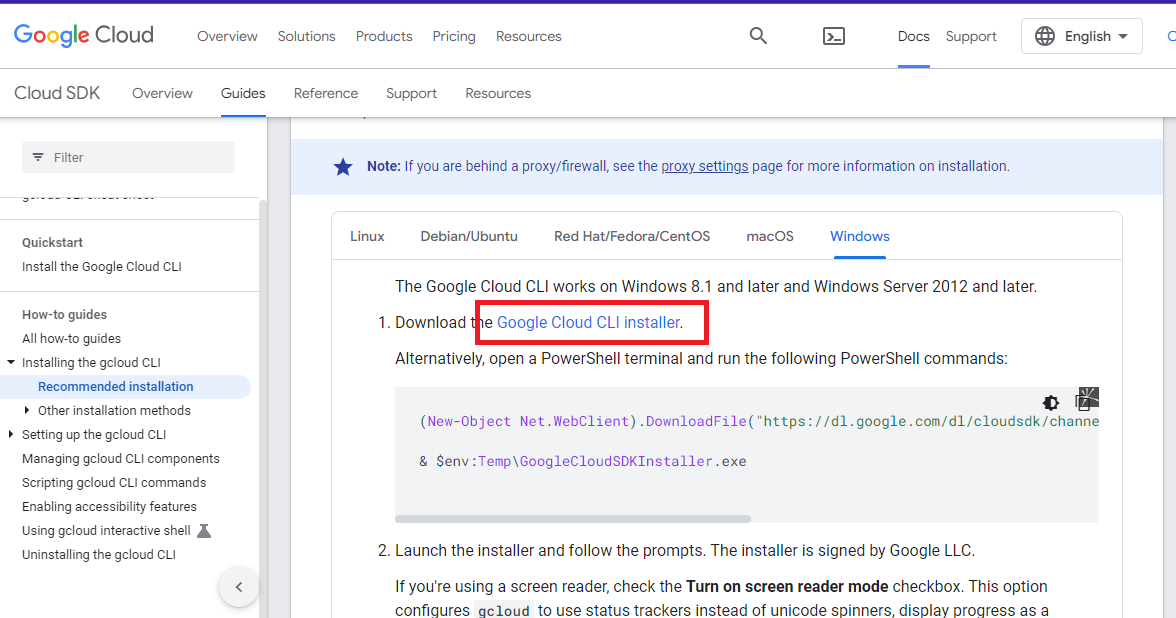1176x618 pixels.
Task: Open Support in top bar
Action: (x=971, y=36)
